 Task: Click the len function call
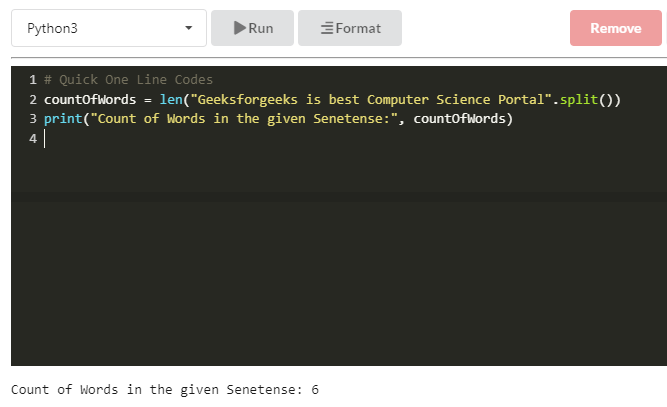coord(170,99)
